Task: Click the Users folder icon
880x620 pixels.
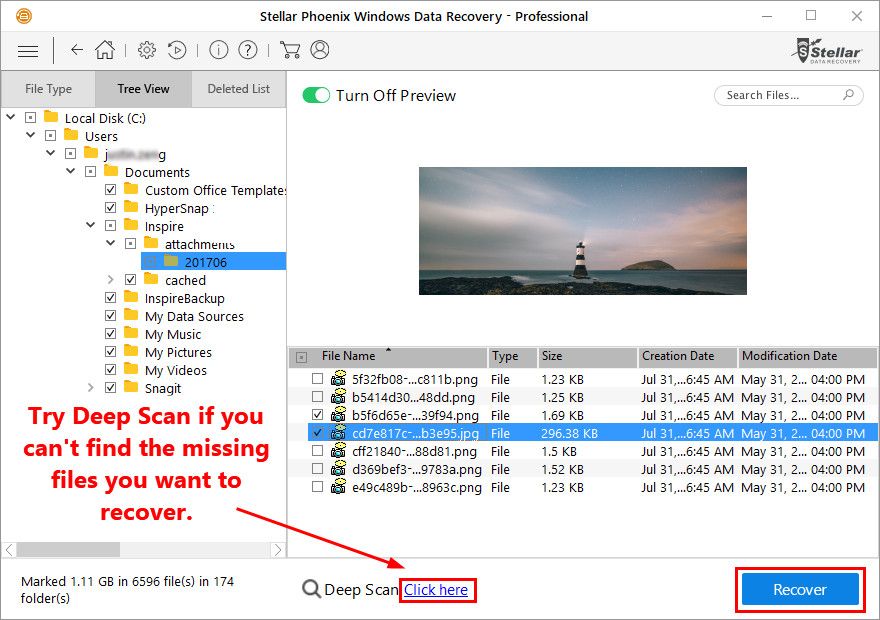Action: coord(71,135)
